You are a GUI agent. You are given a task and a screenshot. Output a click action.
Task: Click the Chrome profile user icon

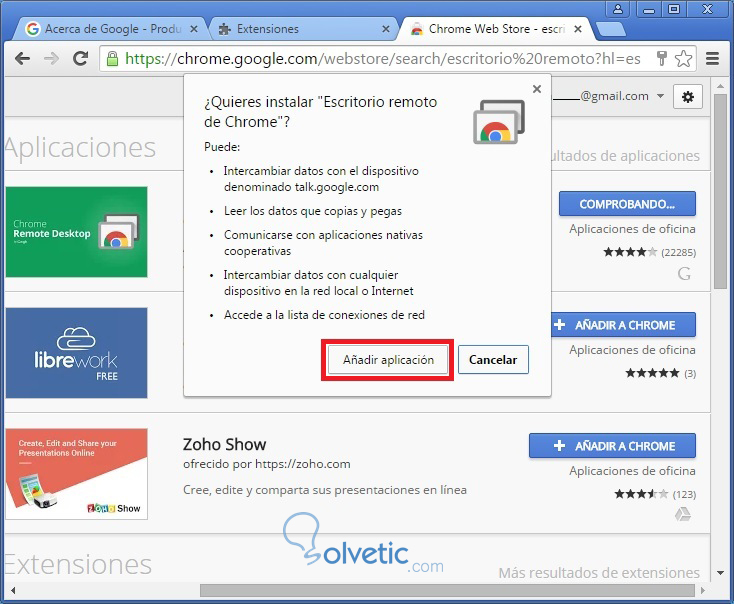coord(618,9)
